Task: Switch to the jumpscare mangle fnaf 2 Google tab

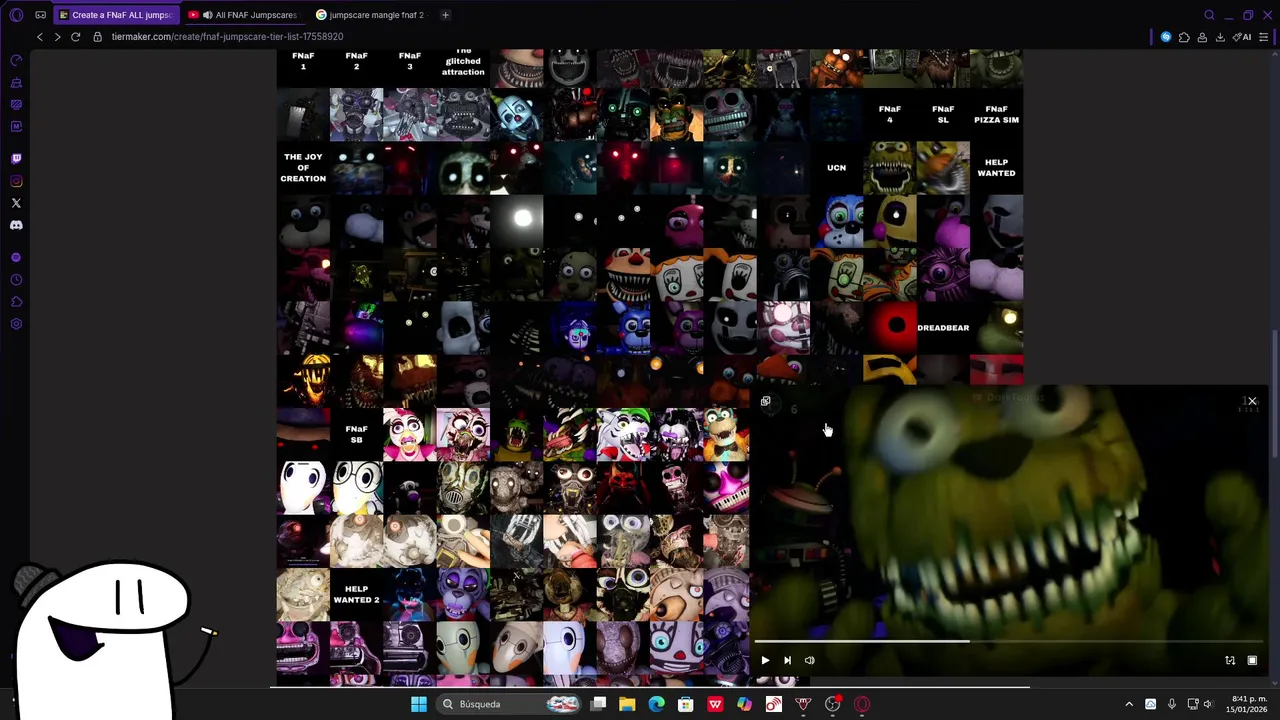Action: pyautogui.click(x=371, y=15)
